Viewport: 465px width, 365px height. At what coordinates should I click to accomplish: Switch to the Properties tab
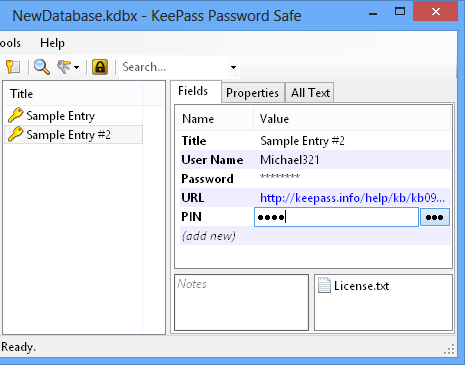coord(252,93)
